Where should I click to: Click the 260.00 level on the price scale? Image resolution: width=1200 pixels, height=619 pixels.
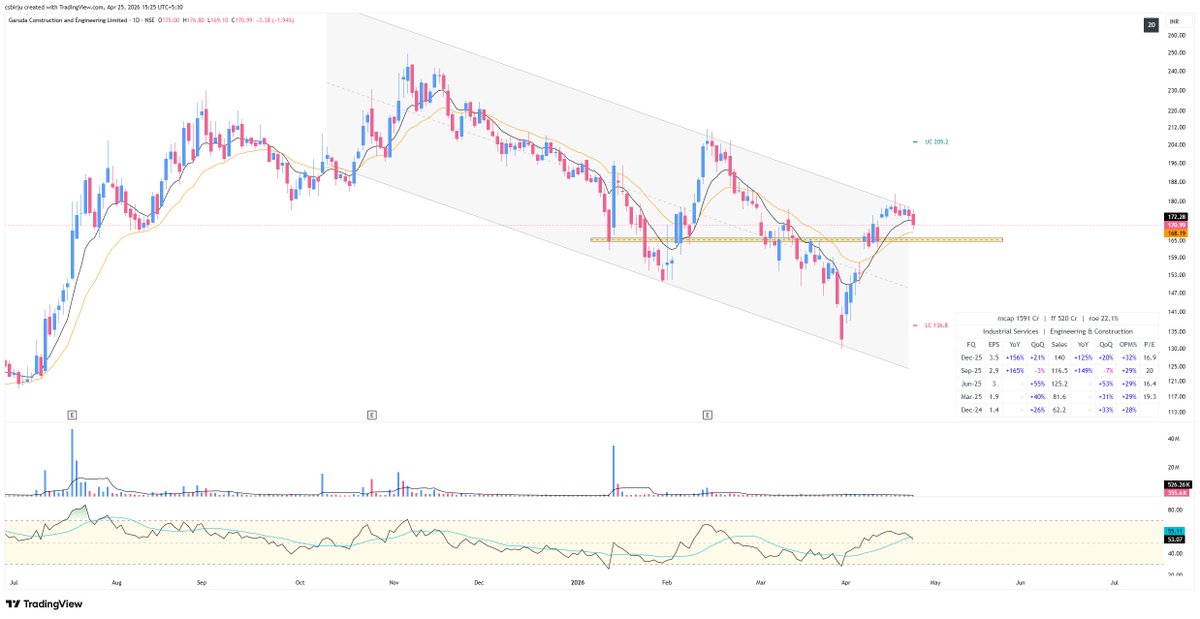coord(1176,35)
